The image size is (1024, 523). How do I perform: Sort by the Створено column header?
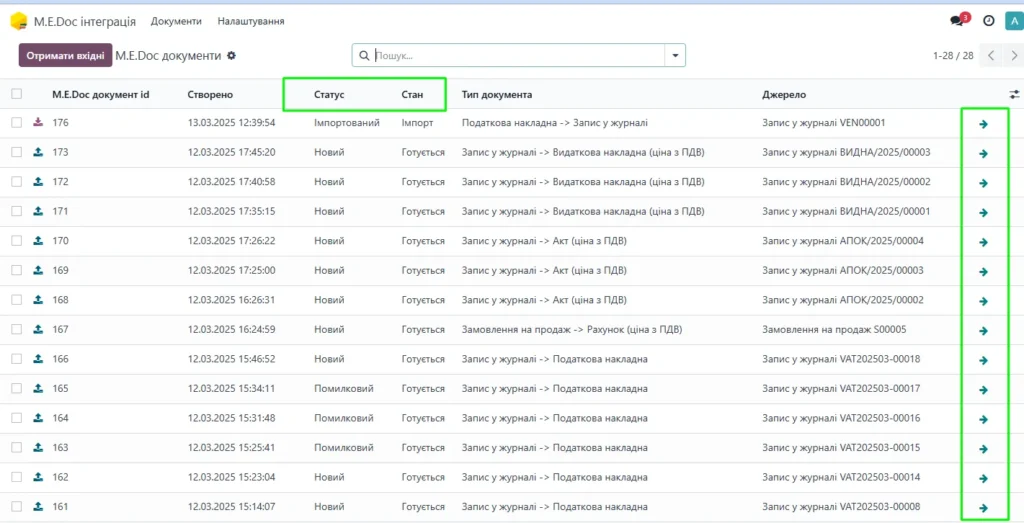[210, 95]
